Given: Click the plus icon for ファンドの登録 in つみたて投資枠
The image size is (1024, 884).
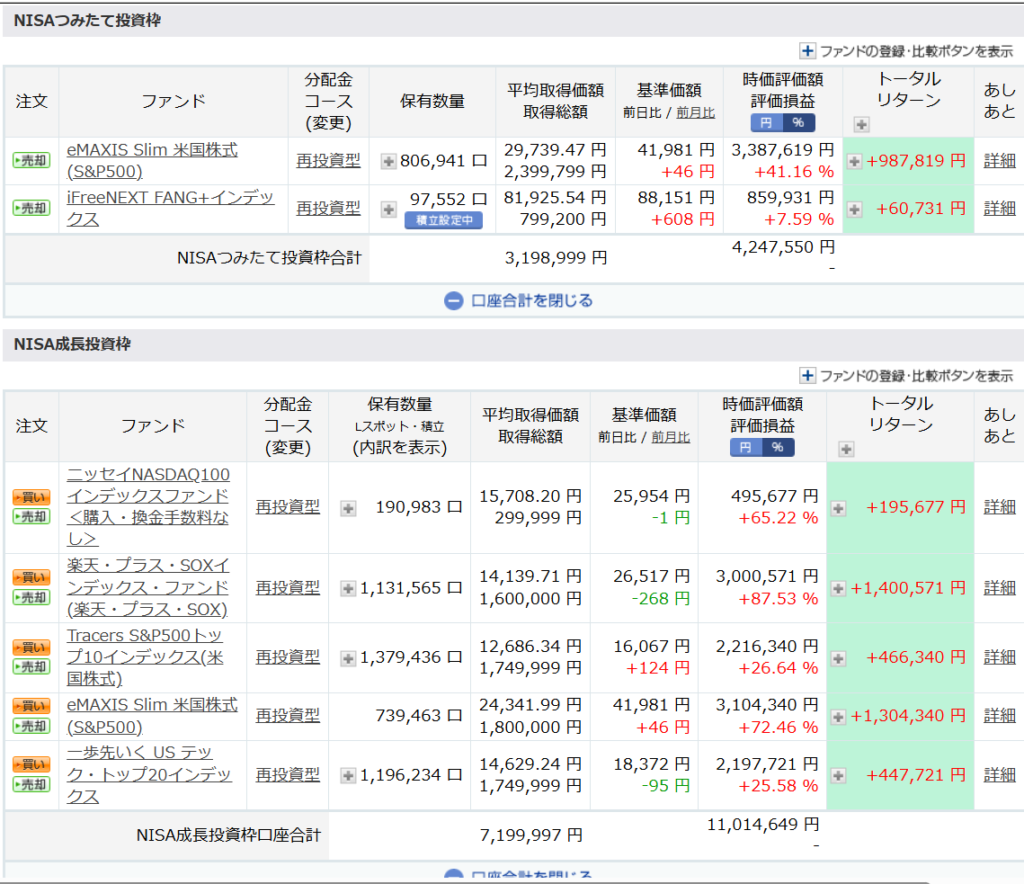Looking at the screenshot, I should click(808, 51).
